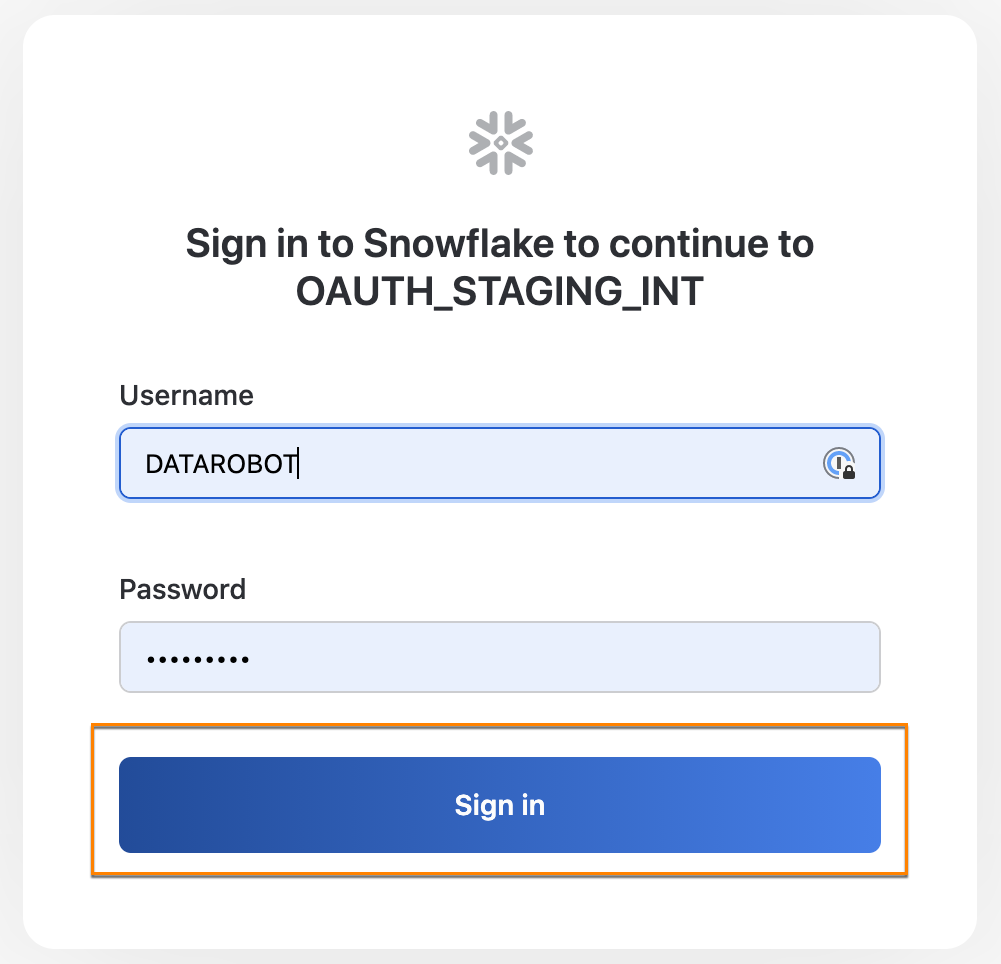Click "Sign in to" at the heading start
This screenshot has height=964, width=1001.
pos(269,244)
